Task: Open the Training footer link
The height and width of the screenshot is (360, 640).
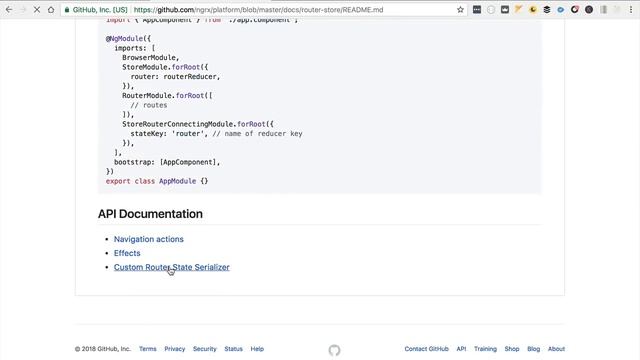Action: click(x=485, y=349)
